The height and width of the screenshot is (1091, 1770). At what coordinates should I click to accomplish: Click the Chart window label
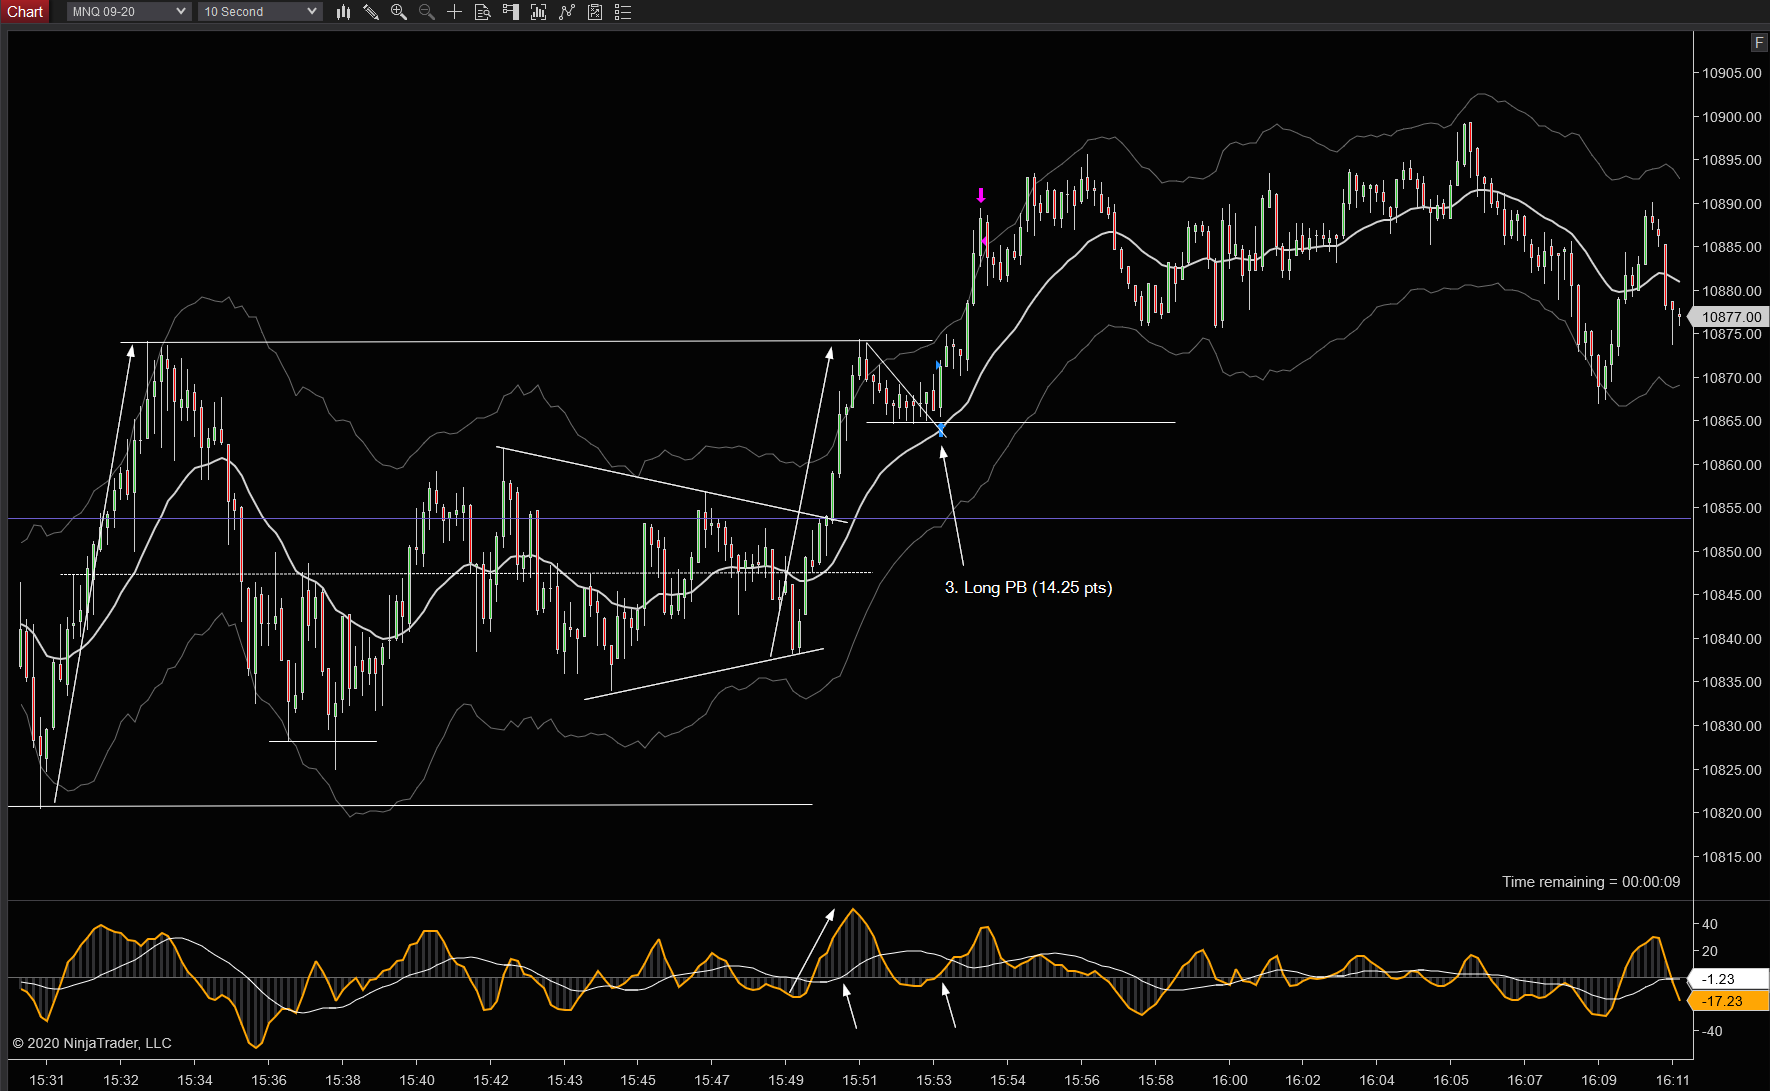(x=25, y=12)
